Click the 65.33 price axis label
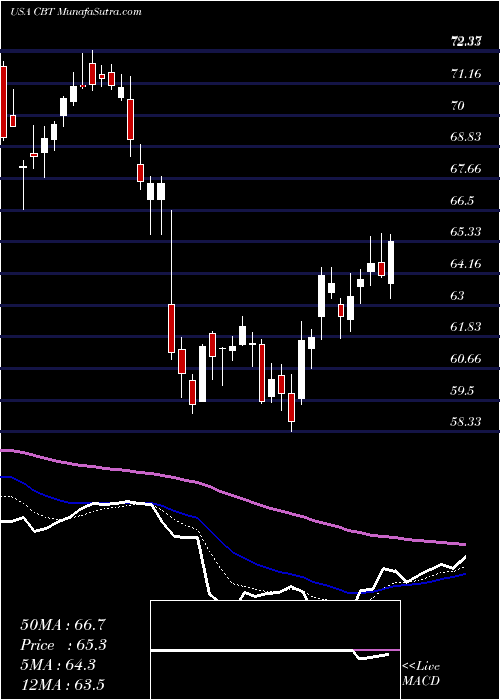The width and height of the screenshot is (500, 700). coord(466,232)
